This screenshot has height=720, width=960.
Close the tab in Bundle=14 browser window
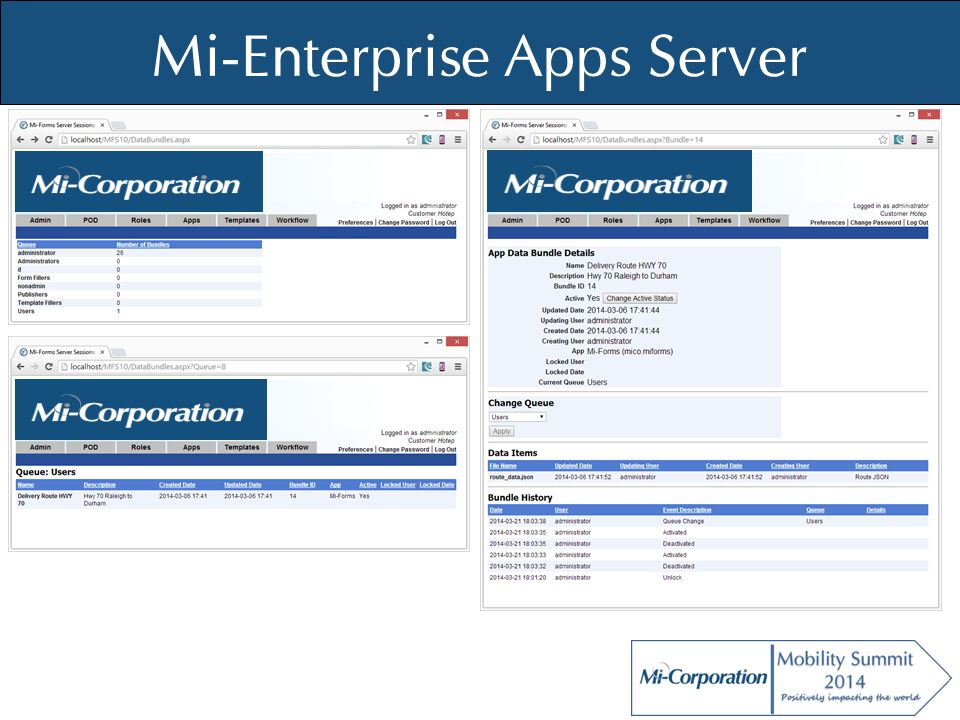(574, 125)
